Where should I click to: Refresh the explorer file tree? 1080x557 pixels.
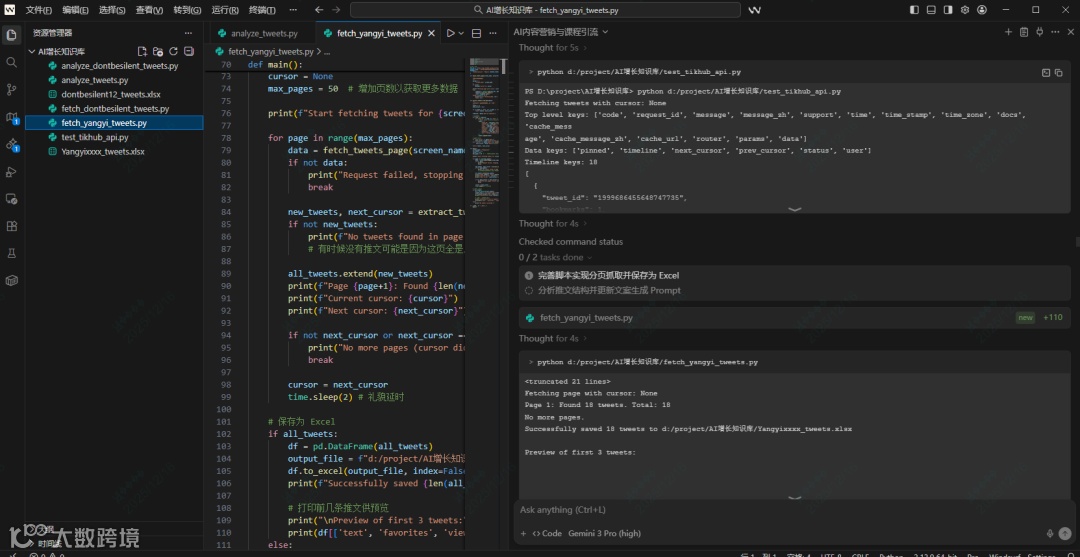coord(173,51)
